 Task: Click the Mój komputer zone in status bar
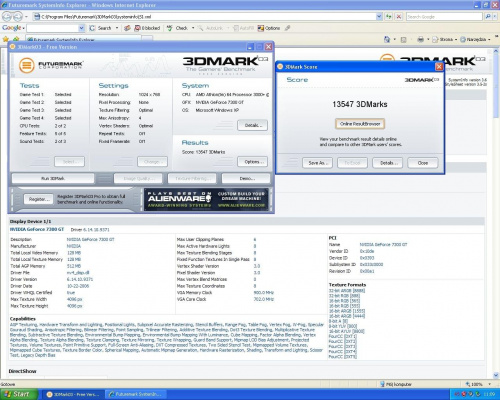tap(396, 384)
